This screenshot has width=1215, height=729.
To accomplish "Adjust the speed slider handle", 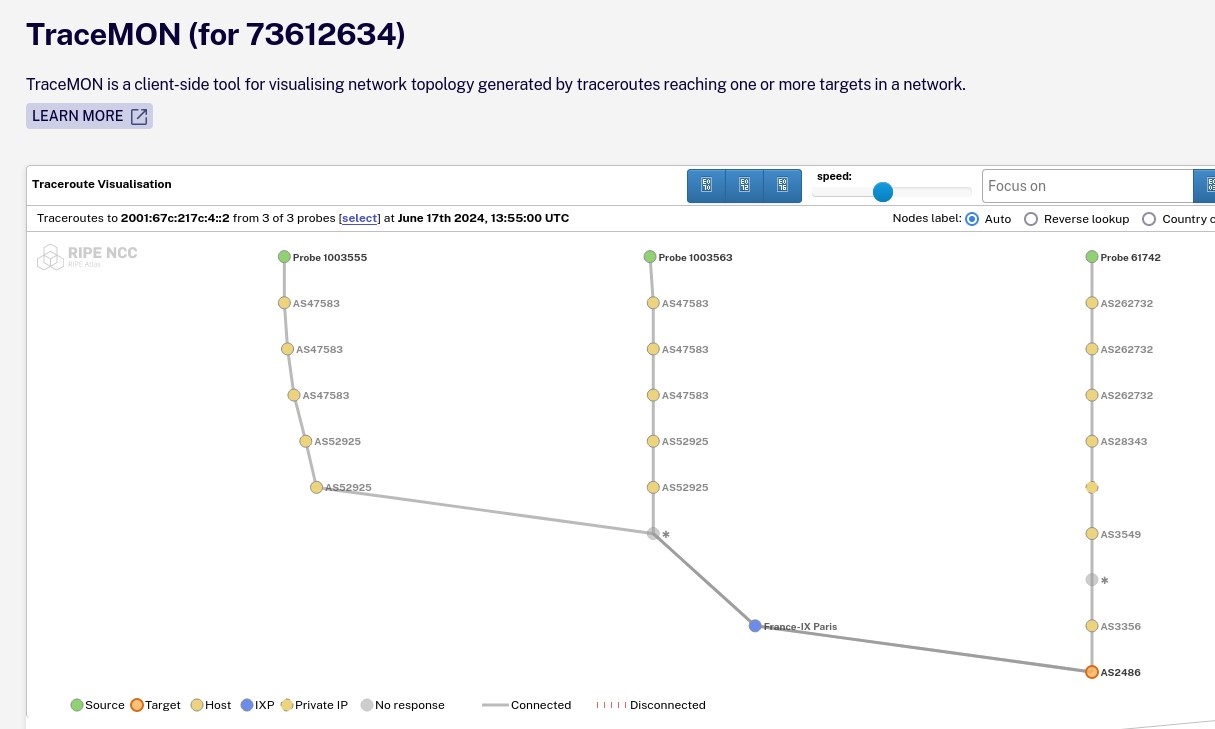I will click(x=882, y=191).
